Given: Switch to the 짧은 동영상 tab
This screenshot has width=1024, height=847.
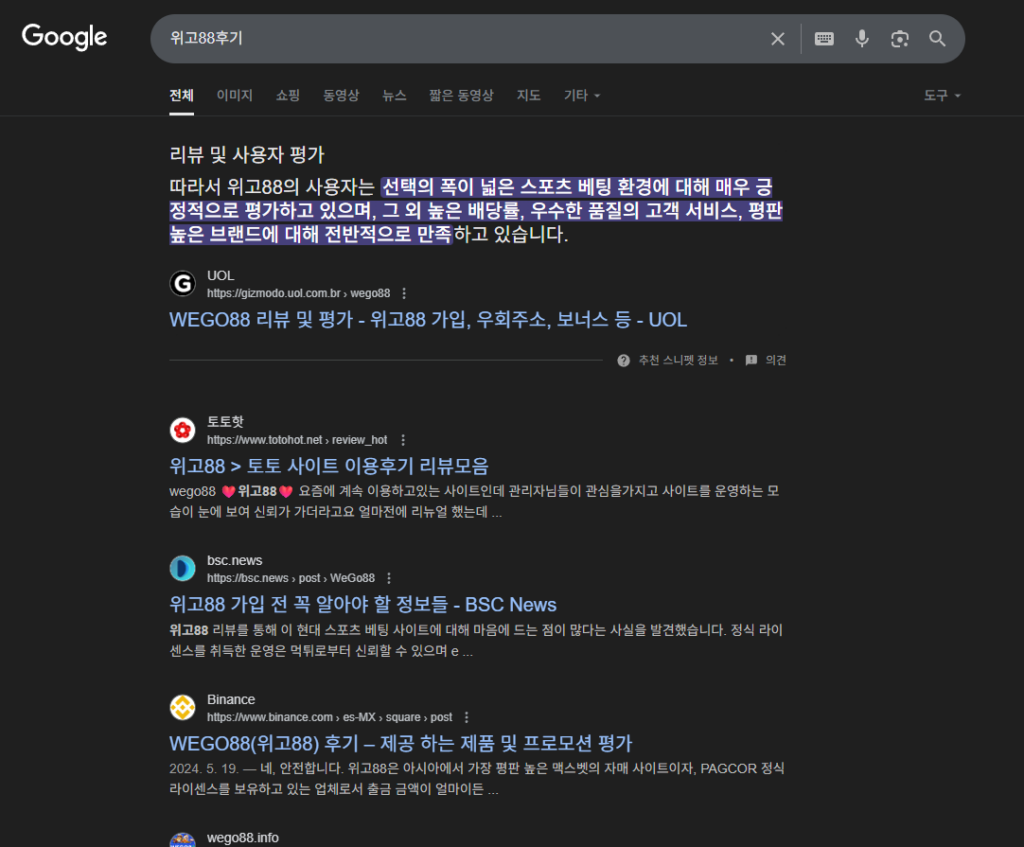Looking at the screenshot, I should [x=461, y=95].
